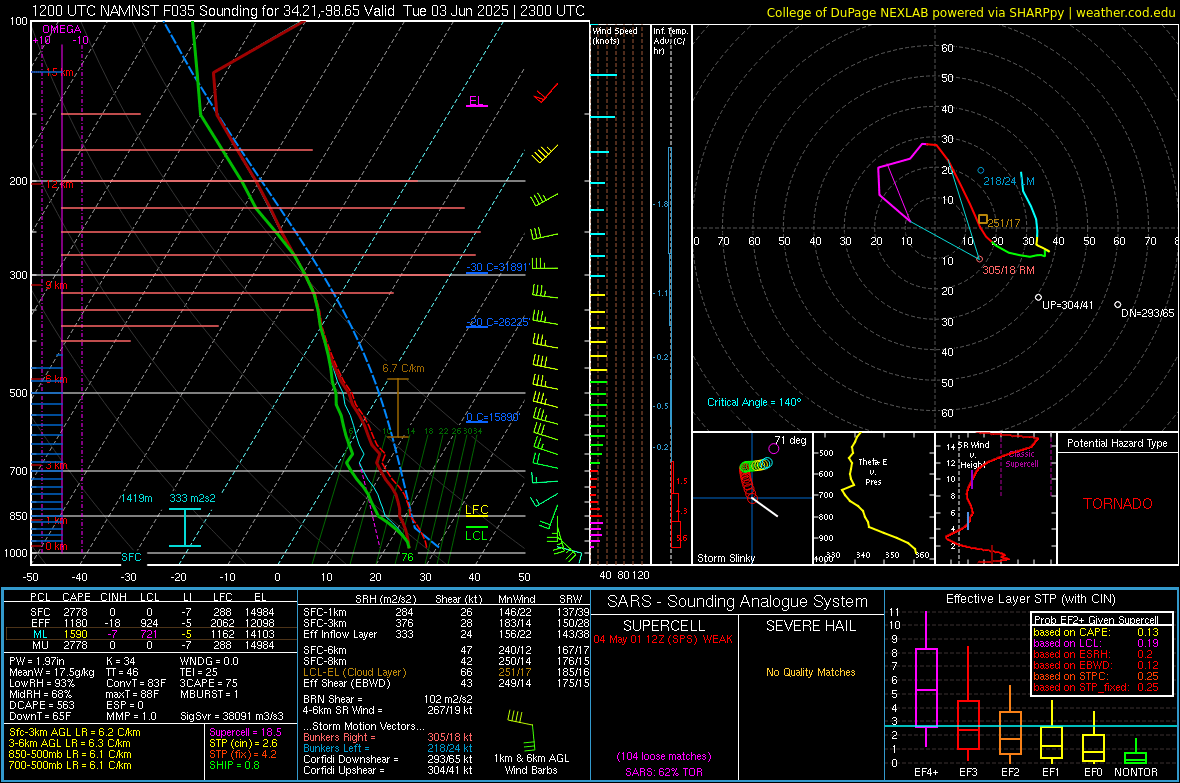Viewport: 1180px width, 783px height.
Task: Click the green 'SHIP = 0.8' value
Action: pos(234,766)
